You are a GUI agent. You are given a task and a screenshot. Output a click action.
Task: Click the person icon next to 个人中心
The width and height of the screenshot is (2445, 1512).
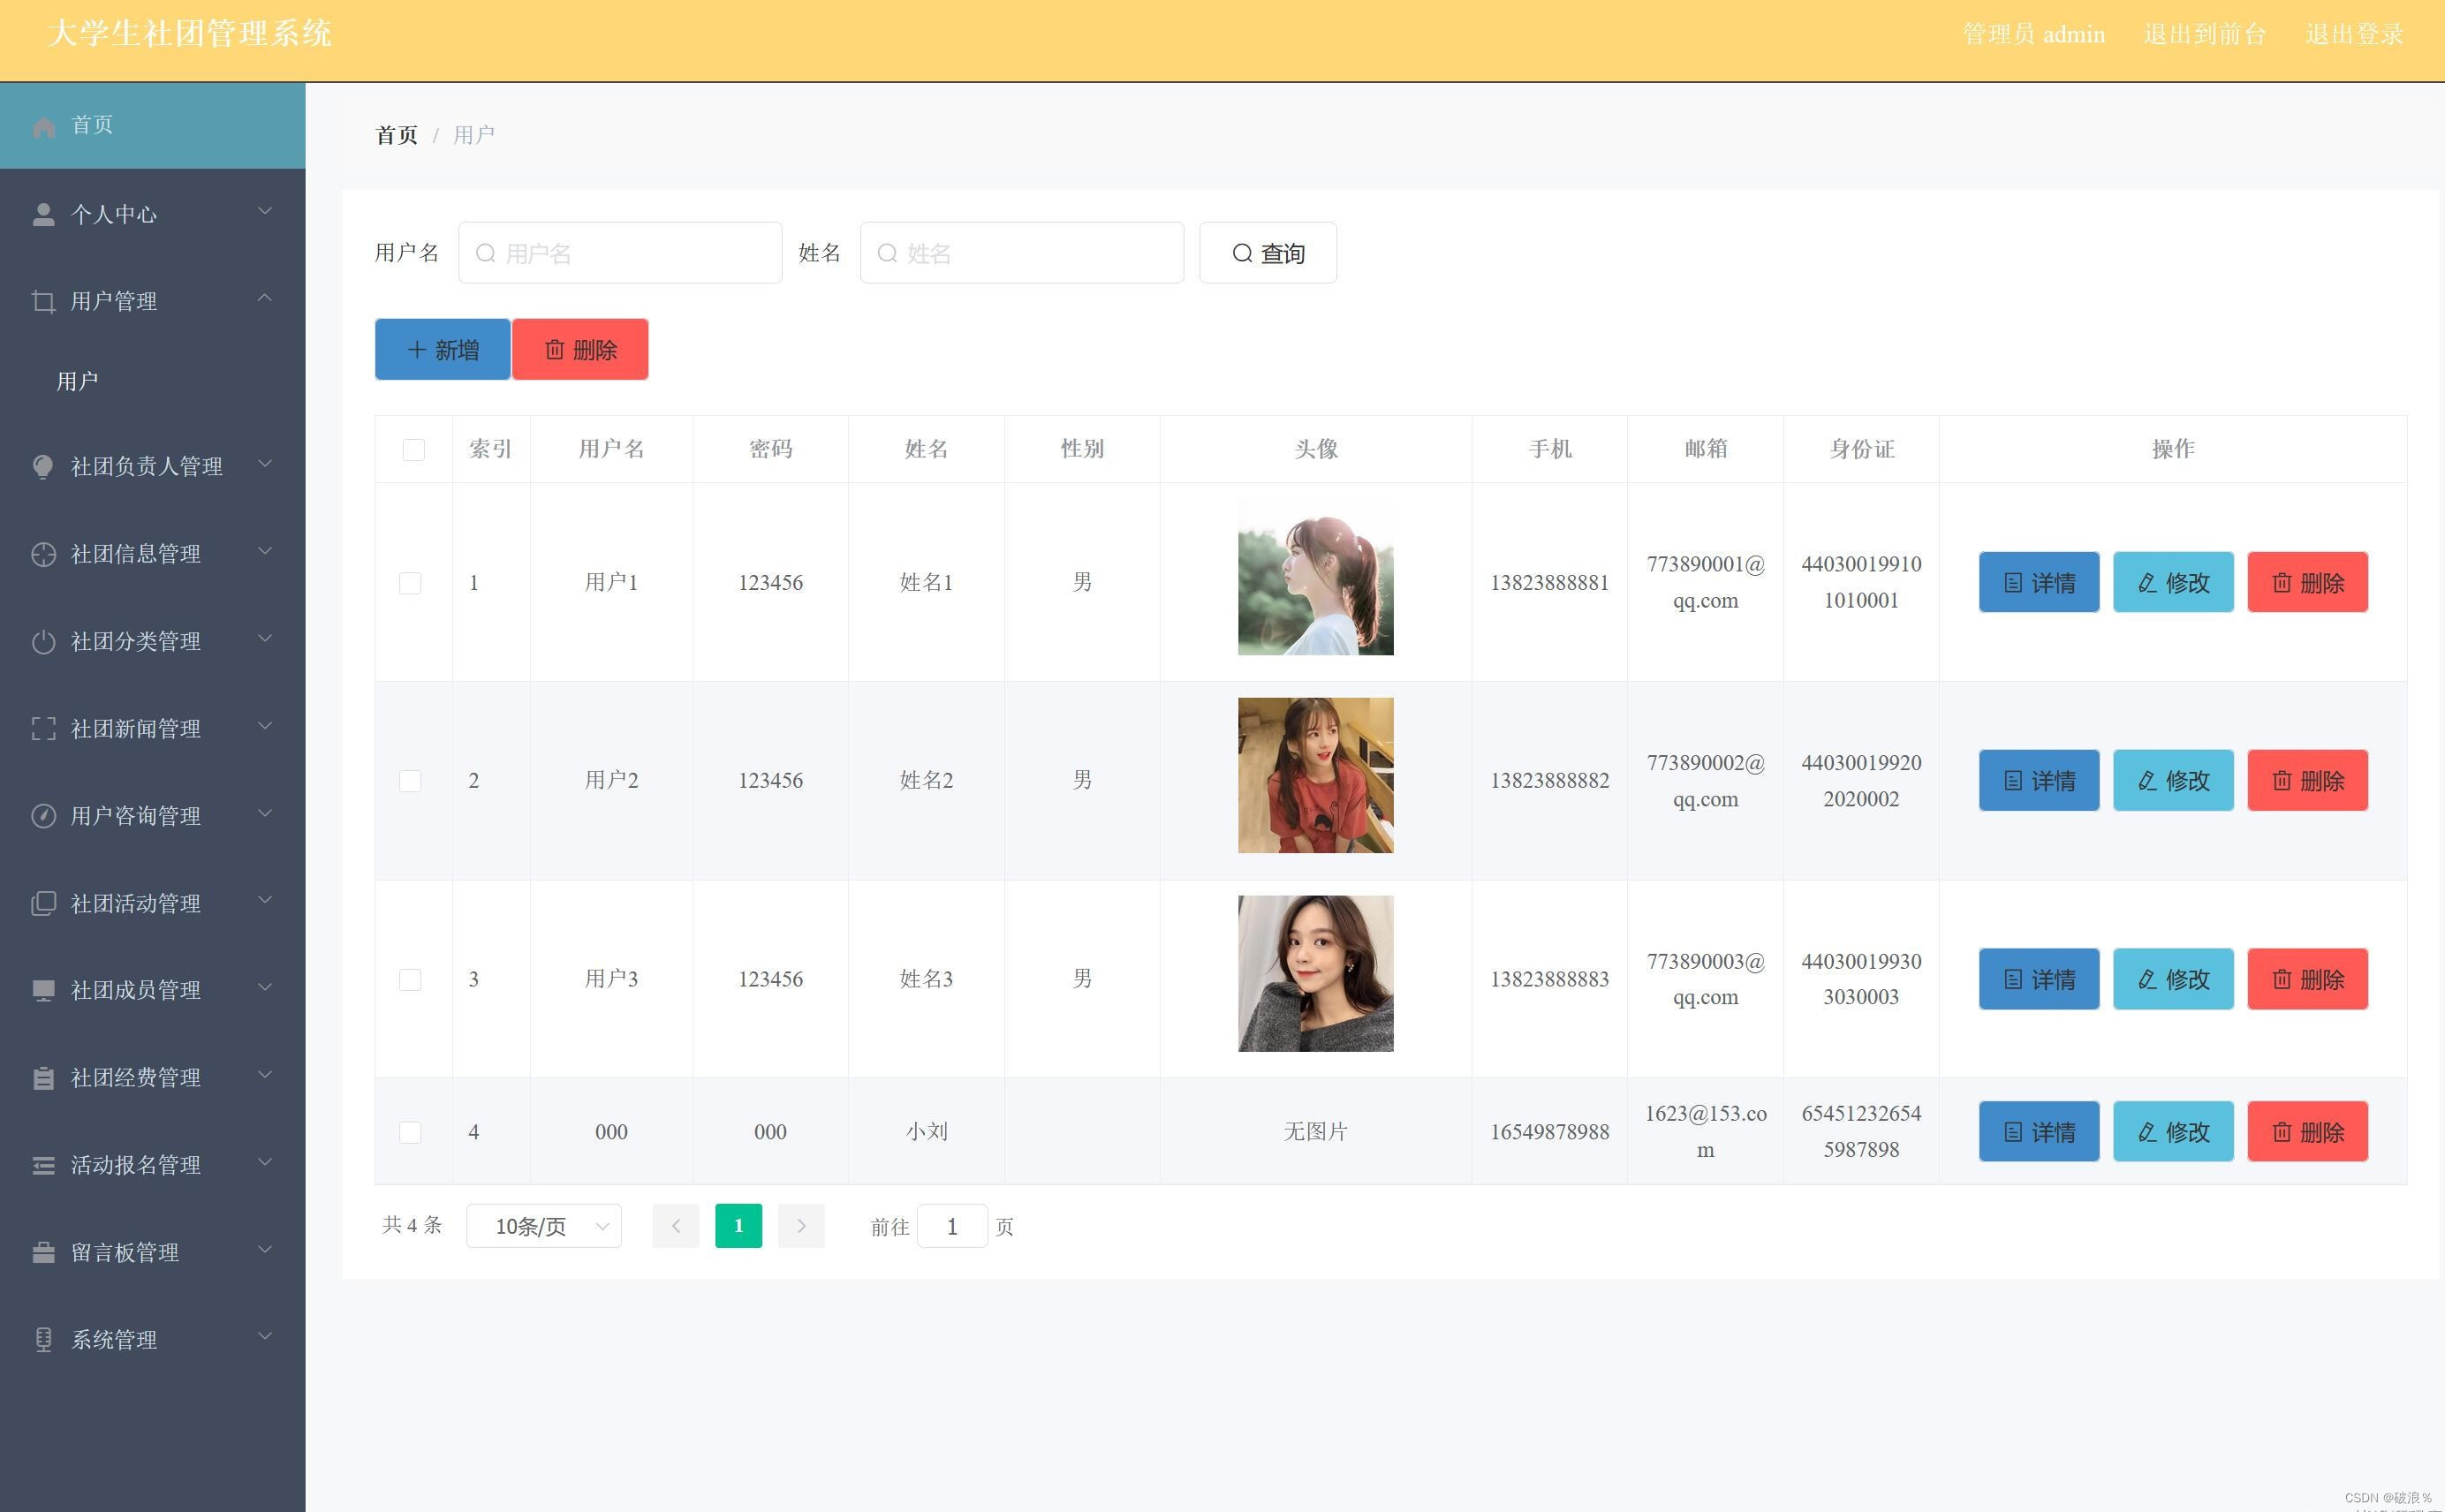[x=43, y=214]
